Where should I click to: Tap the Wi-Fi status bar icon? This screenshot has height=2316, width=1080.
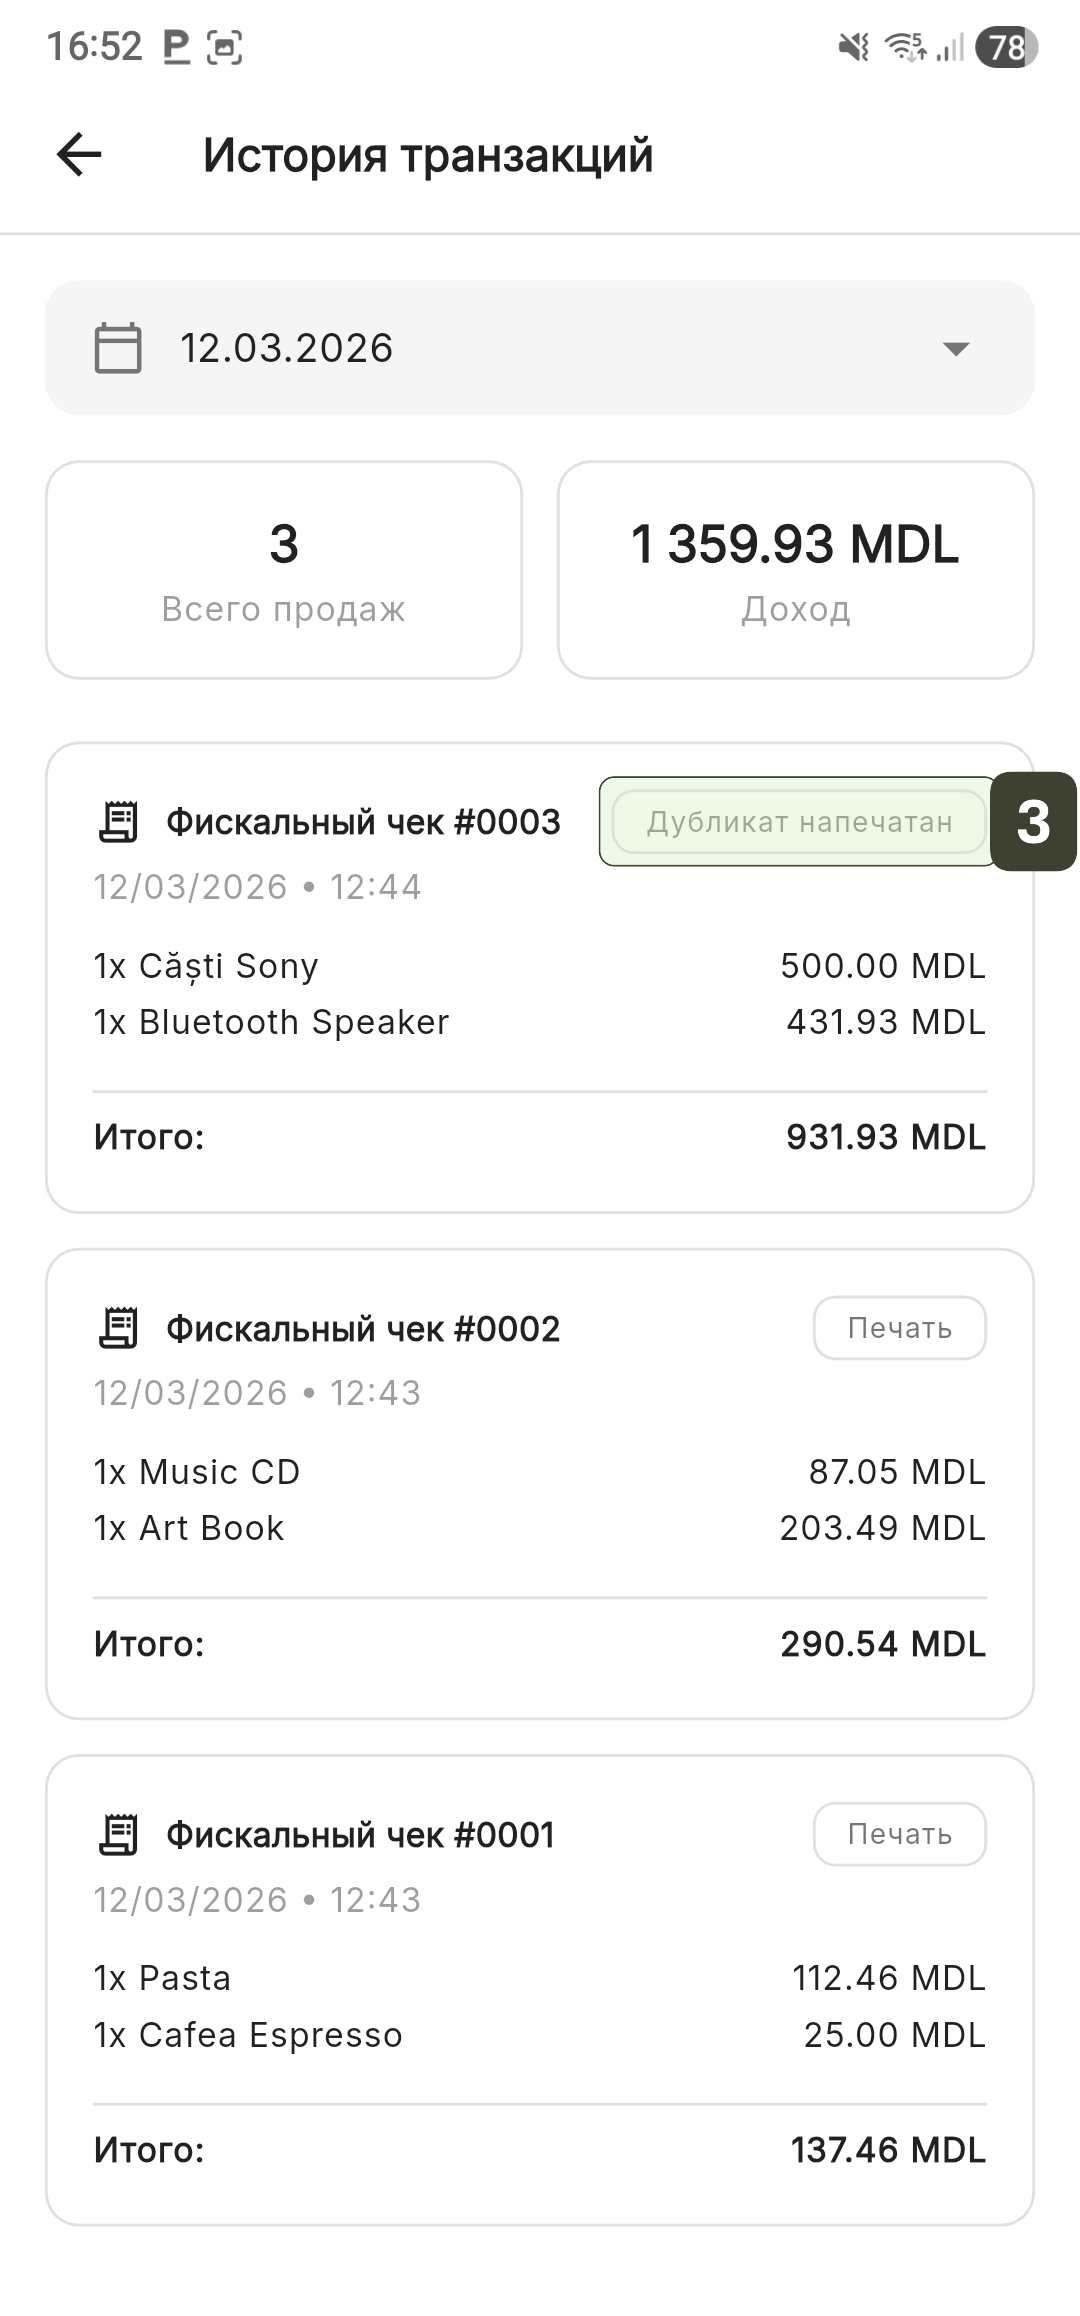tap(905, 46)
